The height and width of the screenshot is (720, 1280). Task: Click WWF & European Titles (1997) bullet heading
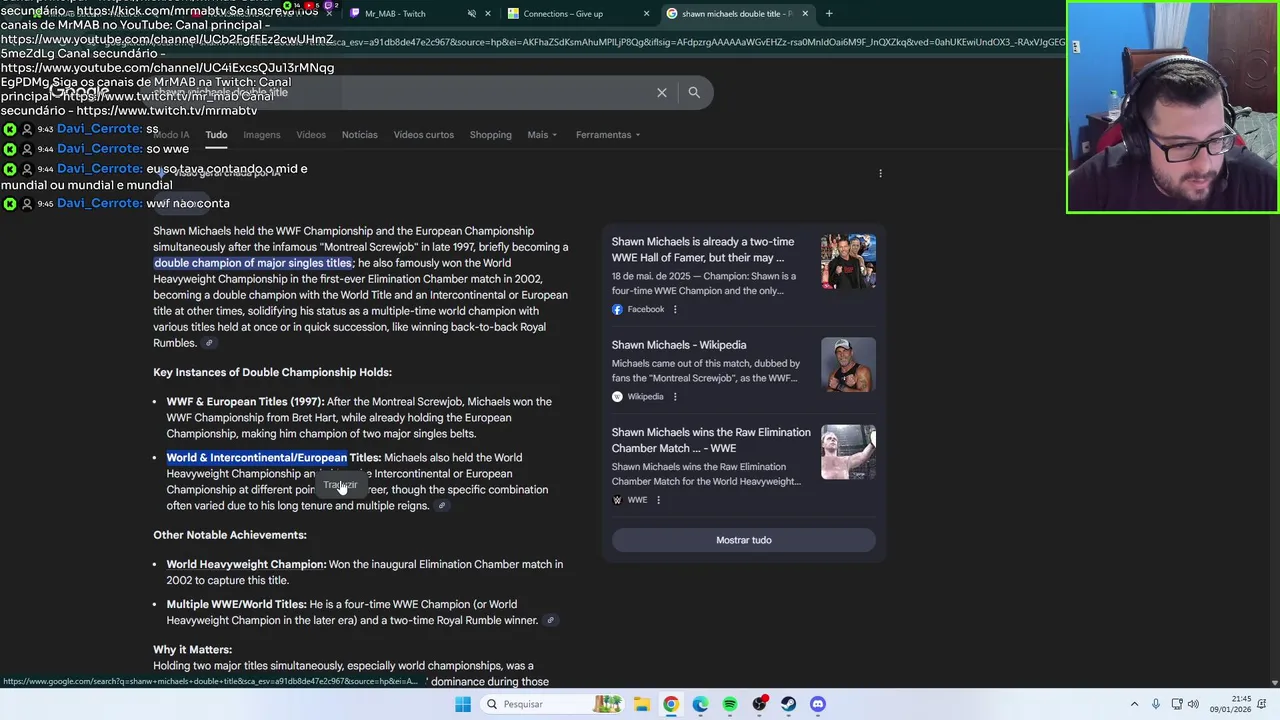tap(245, 402)
